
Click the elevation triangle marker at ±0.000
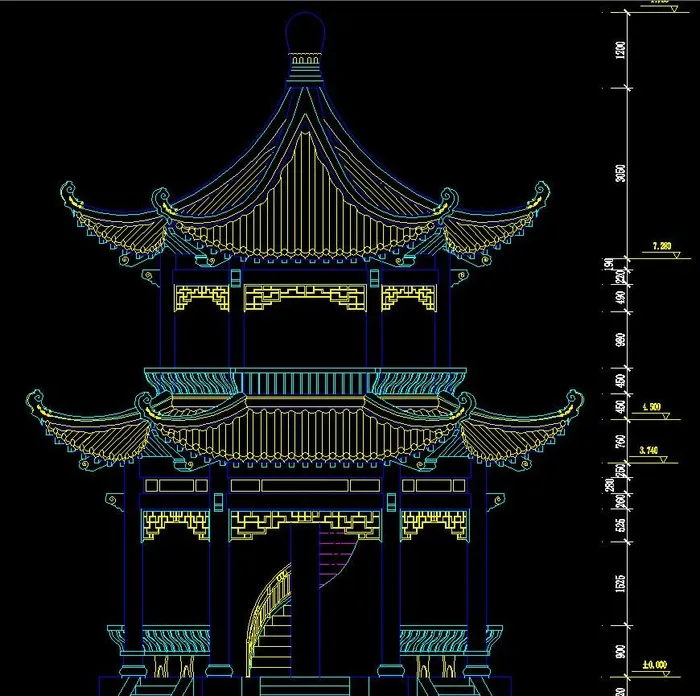(x=666, y=674)
